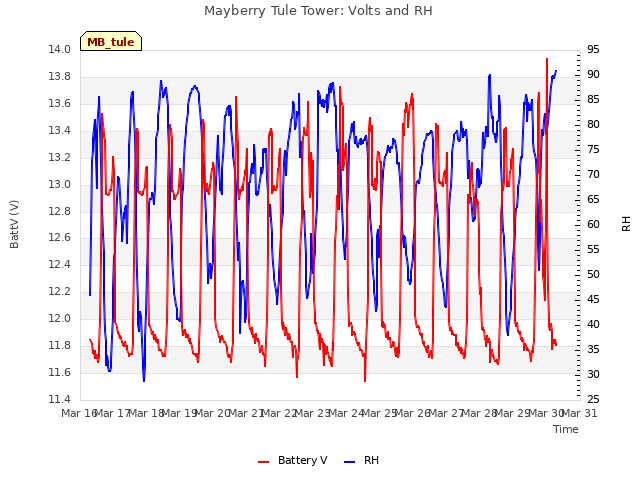The height and width of the screenshot is (480, 640).
Task: Click the 13.2 left axis value
Action: tap(59, 157)
